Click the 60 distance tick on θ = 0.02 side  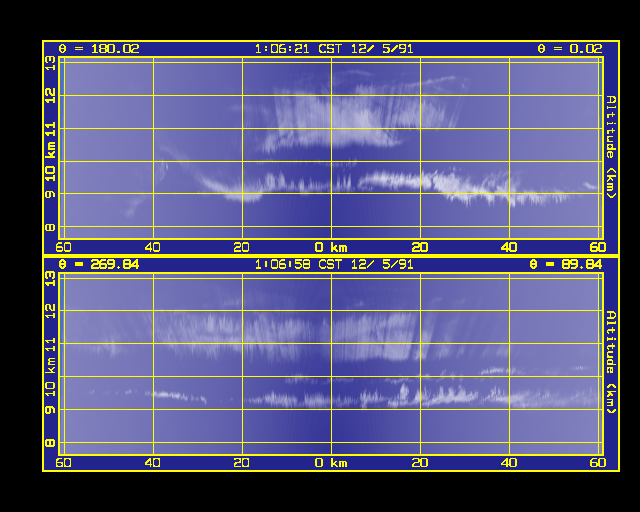(x=598, y=247)
